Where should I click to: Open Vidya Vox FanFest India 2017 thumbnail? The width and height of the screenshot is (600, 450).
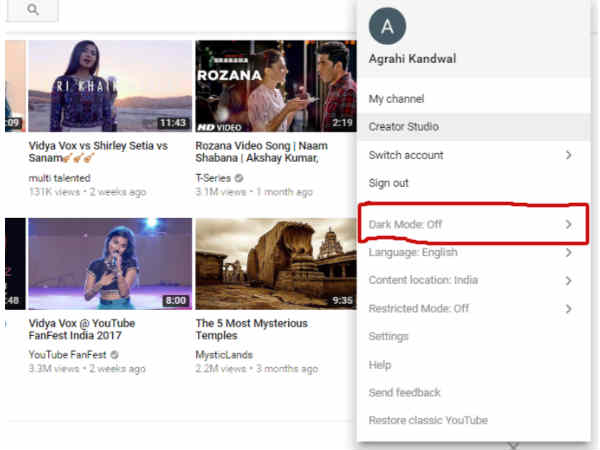[x=110, y=263]
